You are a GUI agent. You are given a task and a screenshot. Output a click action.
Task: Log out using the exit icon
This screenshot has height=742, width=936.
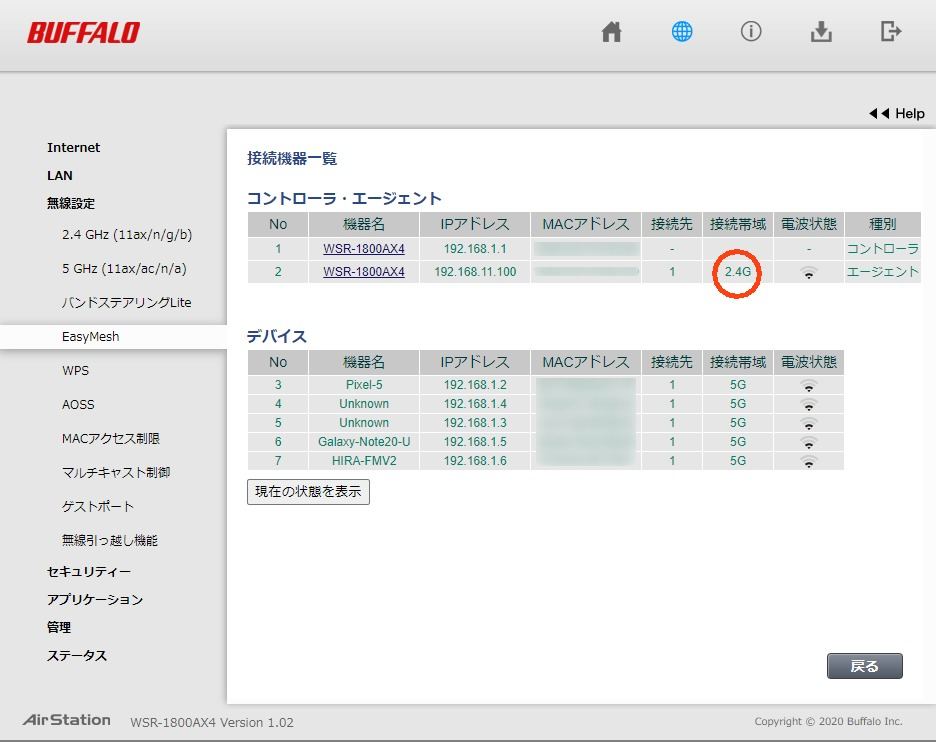coord(891,31)
